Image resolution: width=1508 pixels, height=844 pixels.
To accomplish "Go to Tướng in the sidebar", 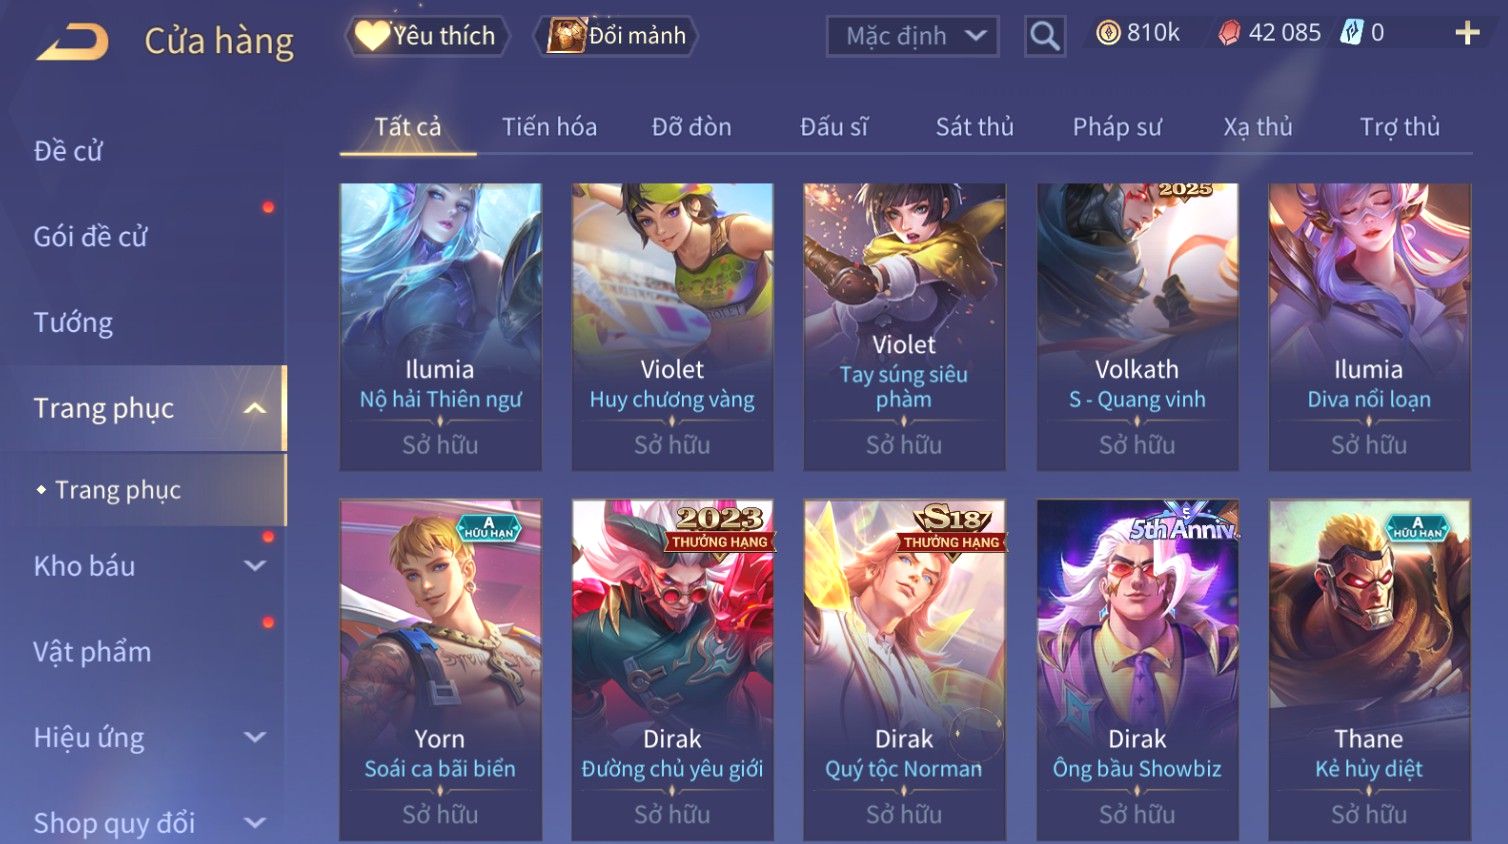I will [x=73, y=322].
